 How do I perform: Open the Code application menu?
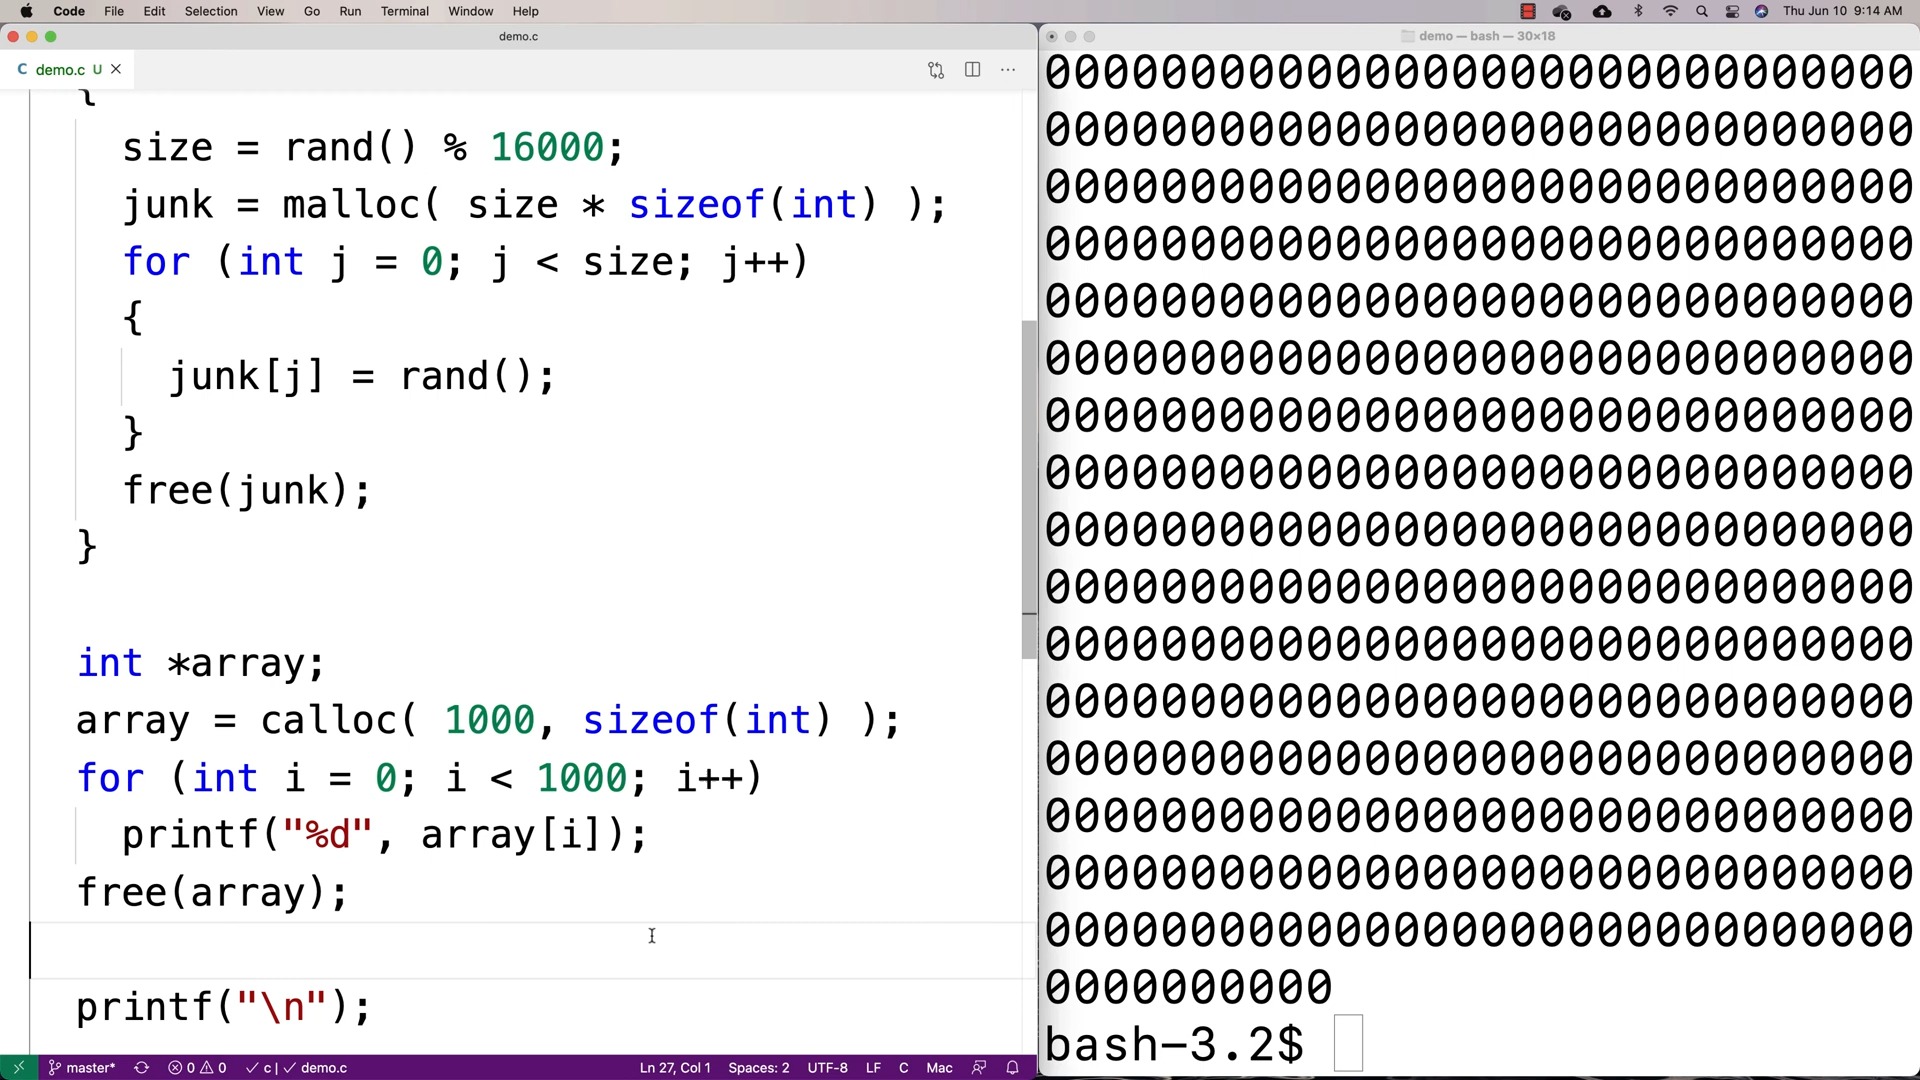69,11
